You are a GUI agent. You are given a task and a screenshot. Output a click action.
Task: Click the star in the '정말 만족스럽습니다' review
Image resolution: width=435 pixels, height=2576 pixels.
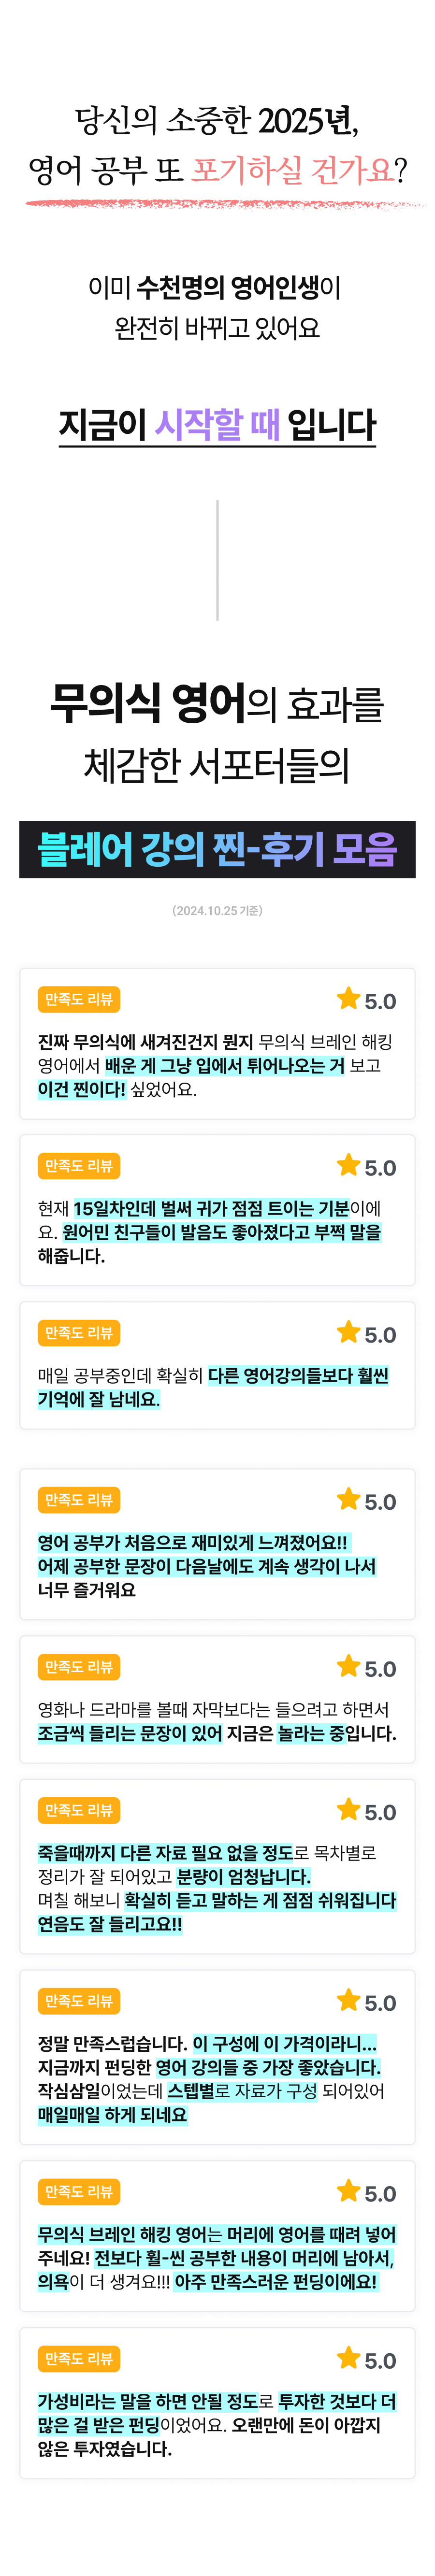tap(348, 2000)
